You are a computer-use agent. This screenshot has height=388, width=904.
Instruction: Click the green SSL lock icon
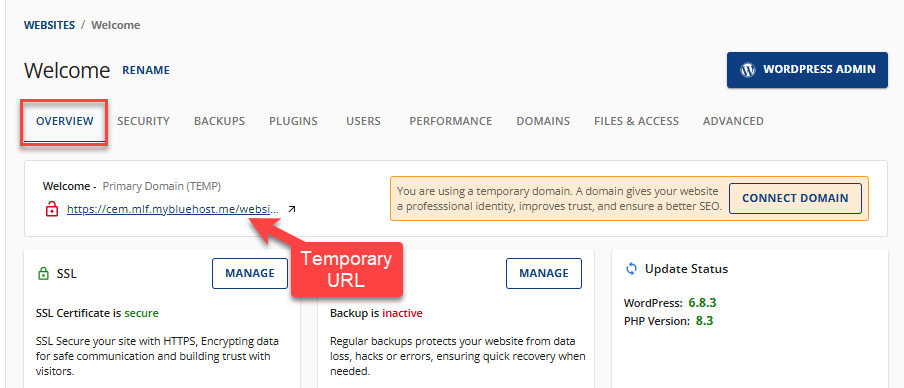[43, 274]
